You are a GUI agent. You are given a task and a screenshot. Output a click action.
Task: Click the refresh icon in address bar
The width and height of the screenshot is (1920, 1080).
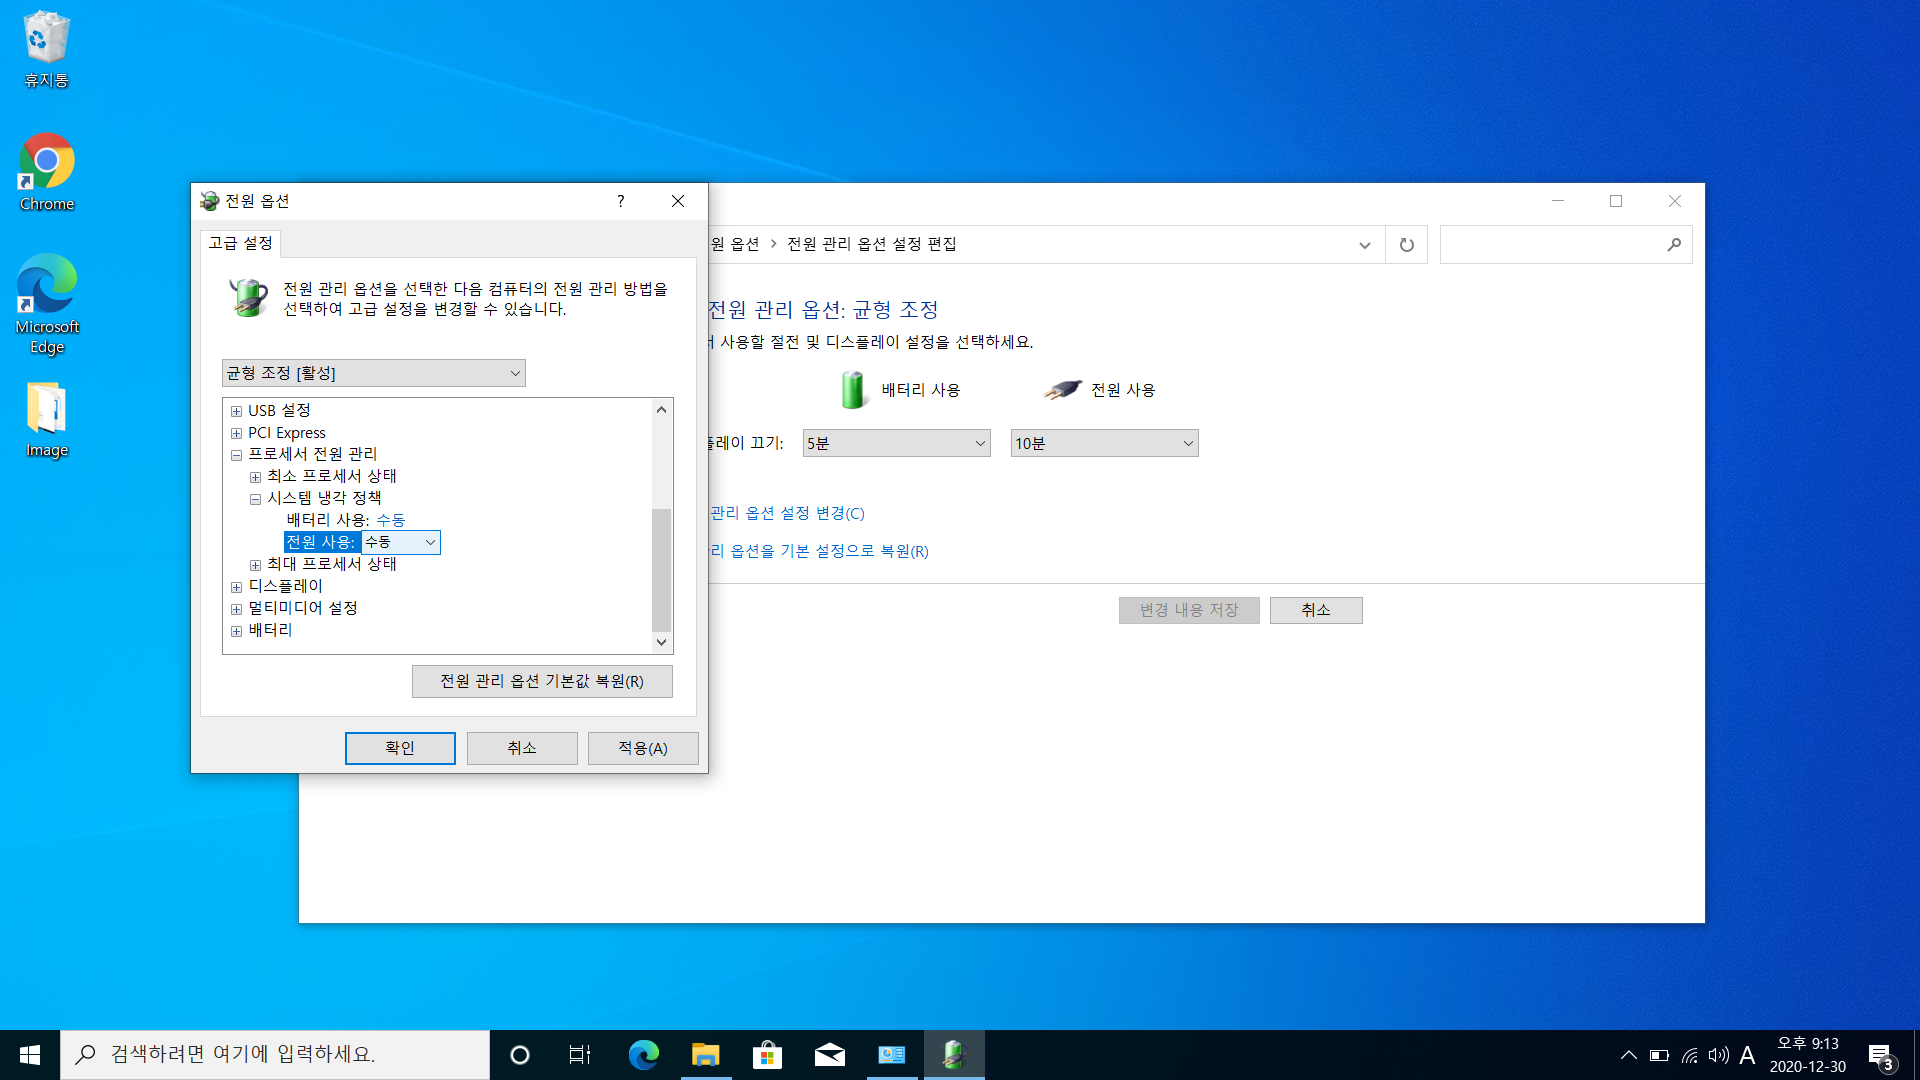tap(1406, 245)
